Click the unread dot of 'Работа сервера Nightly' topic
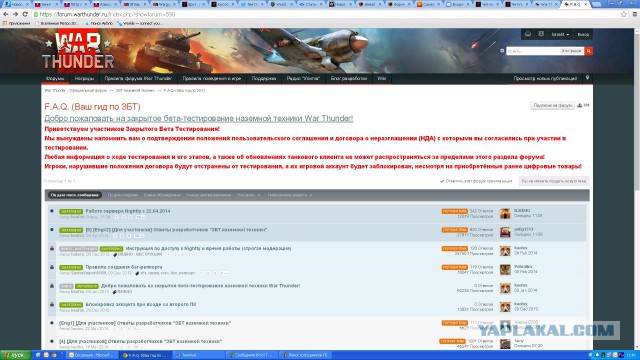The image size is (640, 360). click(x=52, y=211)
